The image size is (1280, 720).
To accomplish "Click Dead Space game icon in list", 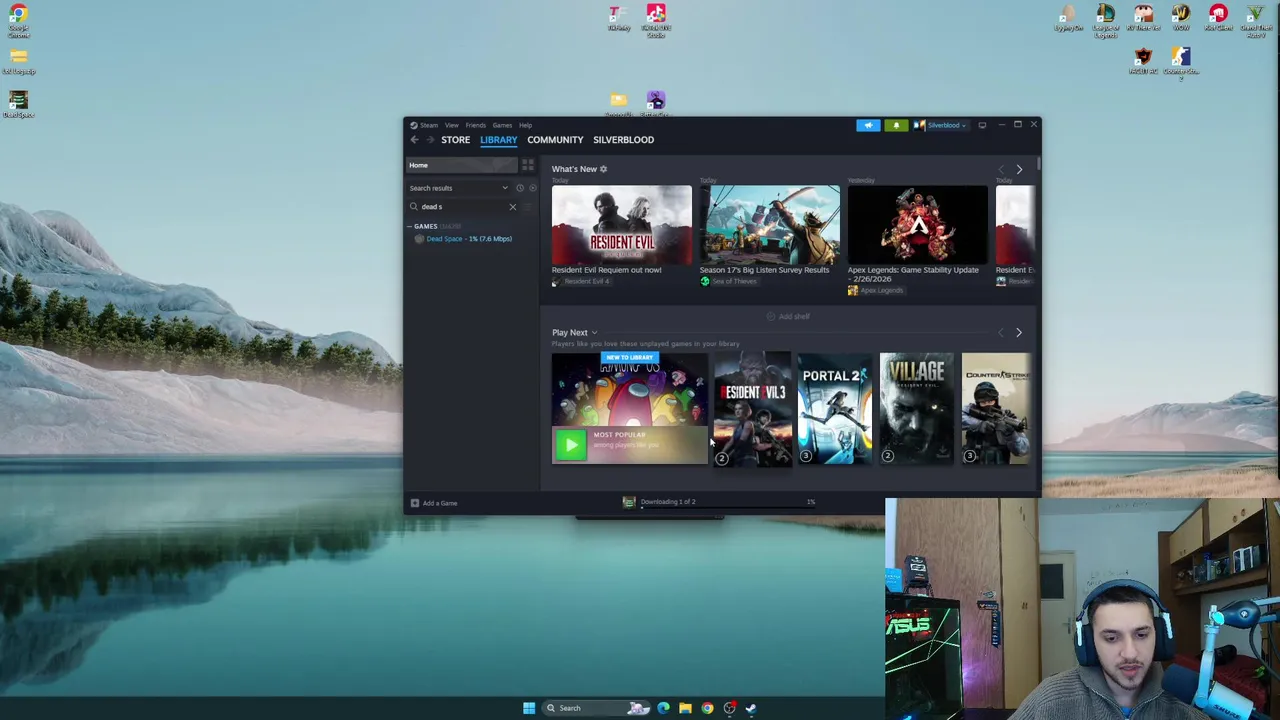I will (x=419, y=239).
